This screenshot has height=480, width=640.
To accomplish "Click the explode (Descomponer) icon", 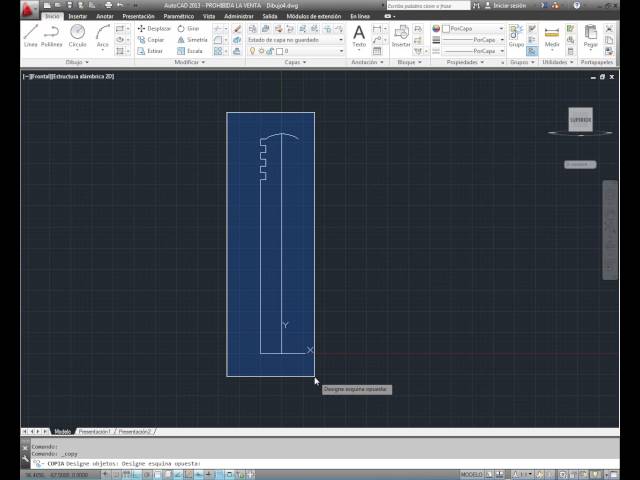I will (x=237, y=40).
